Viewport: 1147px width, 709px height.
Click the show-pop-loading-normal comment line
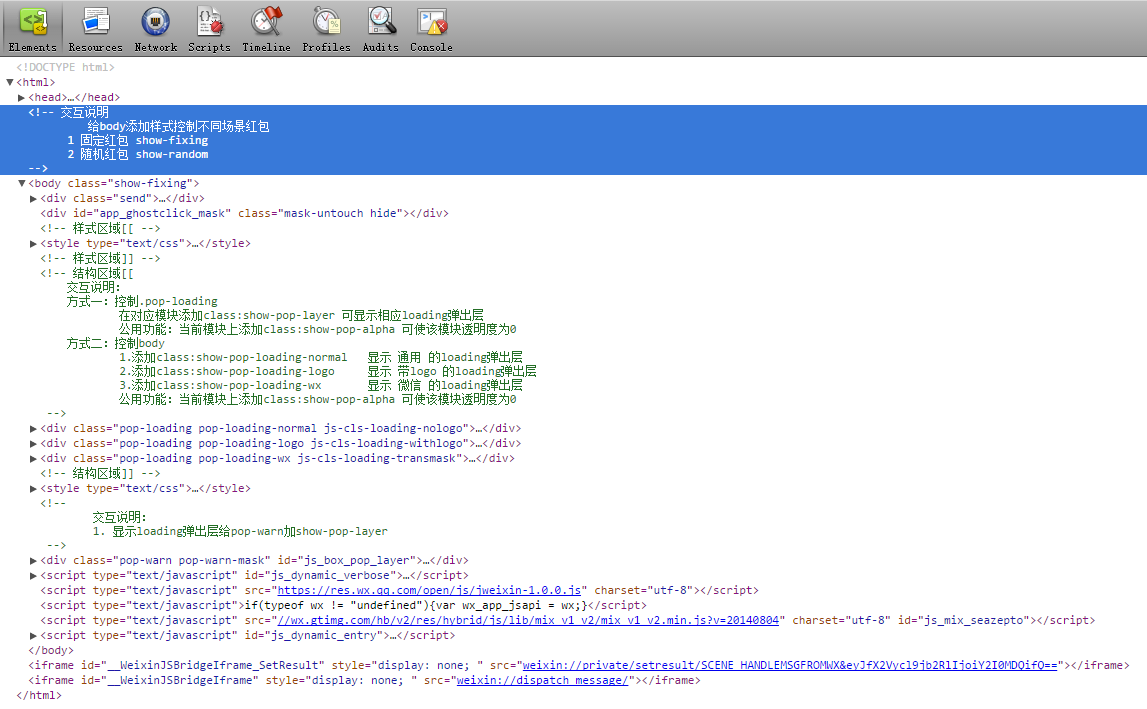[320, 357]
